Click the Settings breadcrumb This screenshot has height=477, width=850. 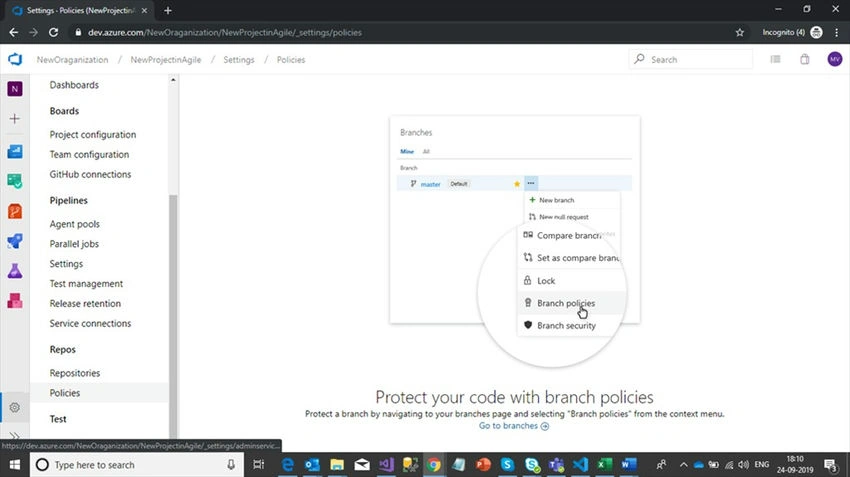[x=239, y=60]
